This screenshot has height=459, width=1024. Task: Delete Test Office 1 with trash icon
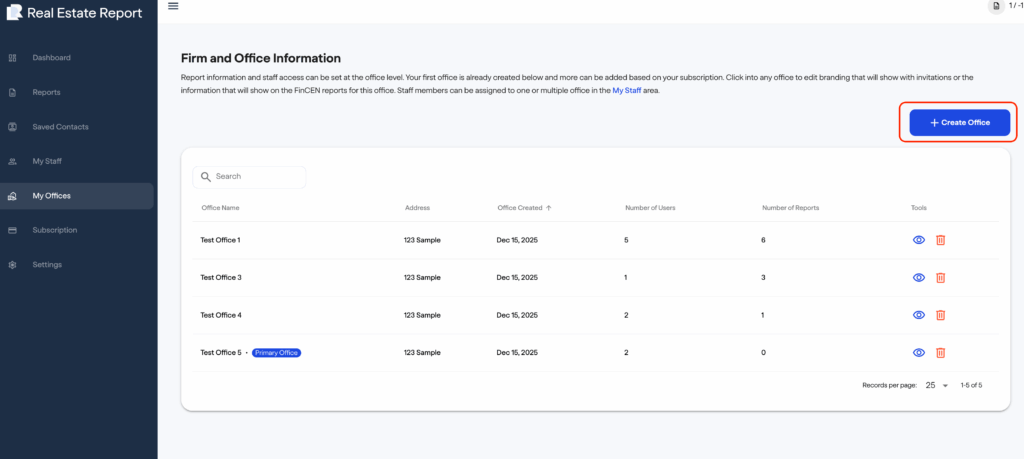940,240
